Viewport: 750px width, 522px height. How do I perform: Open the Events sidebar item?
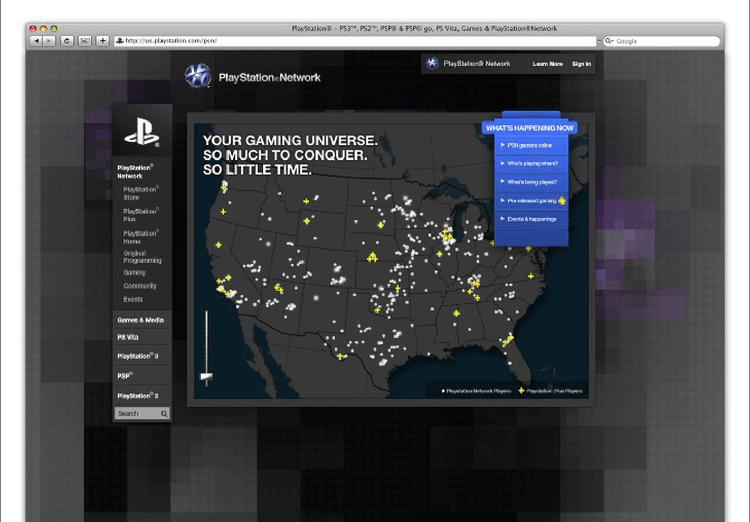click(x=133, y=299)
